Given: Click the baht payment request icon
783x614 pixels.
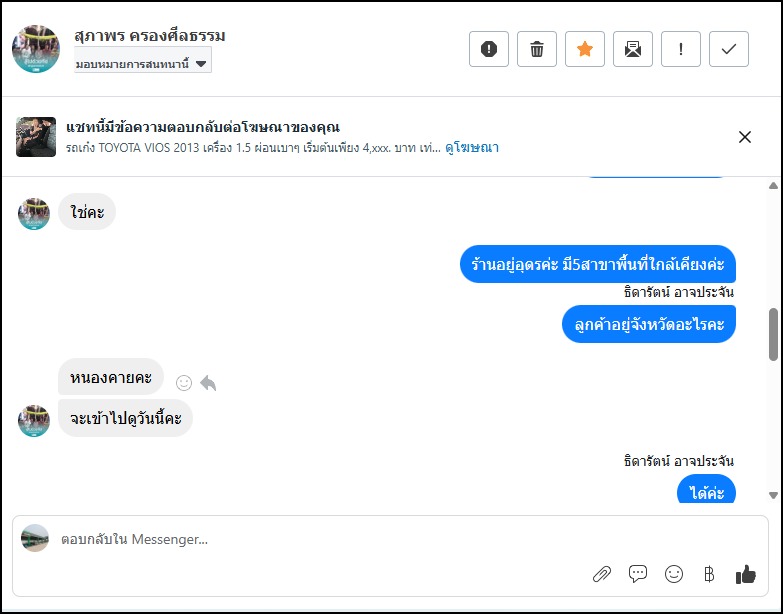Looking at the screenshot, I should click(709, 574).
